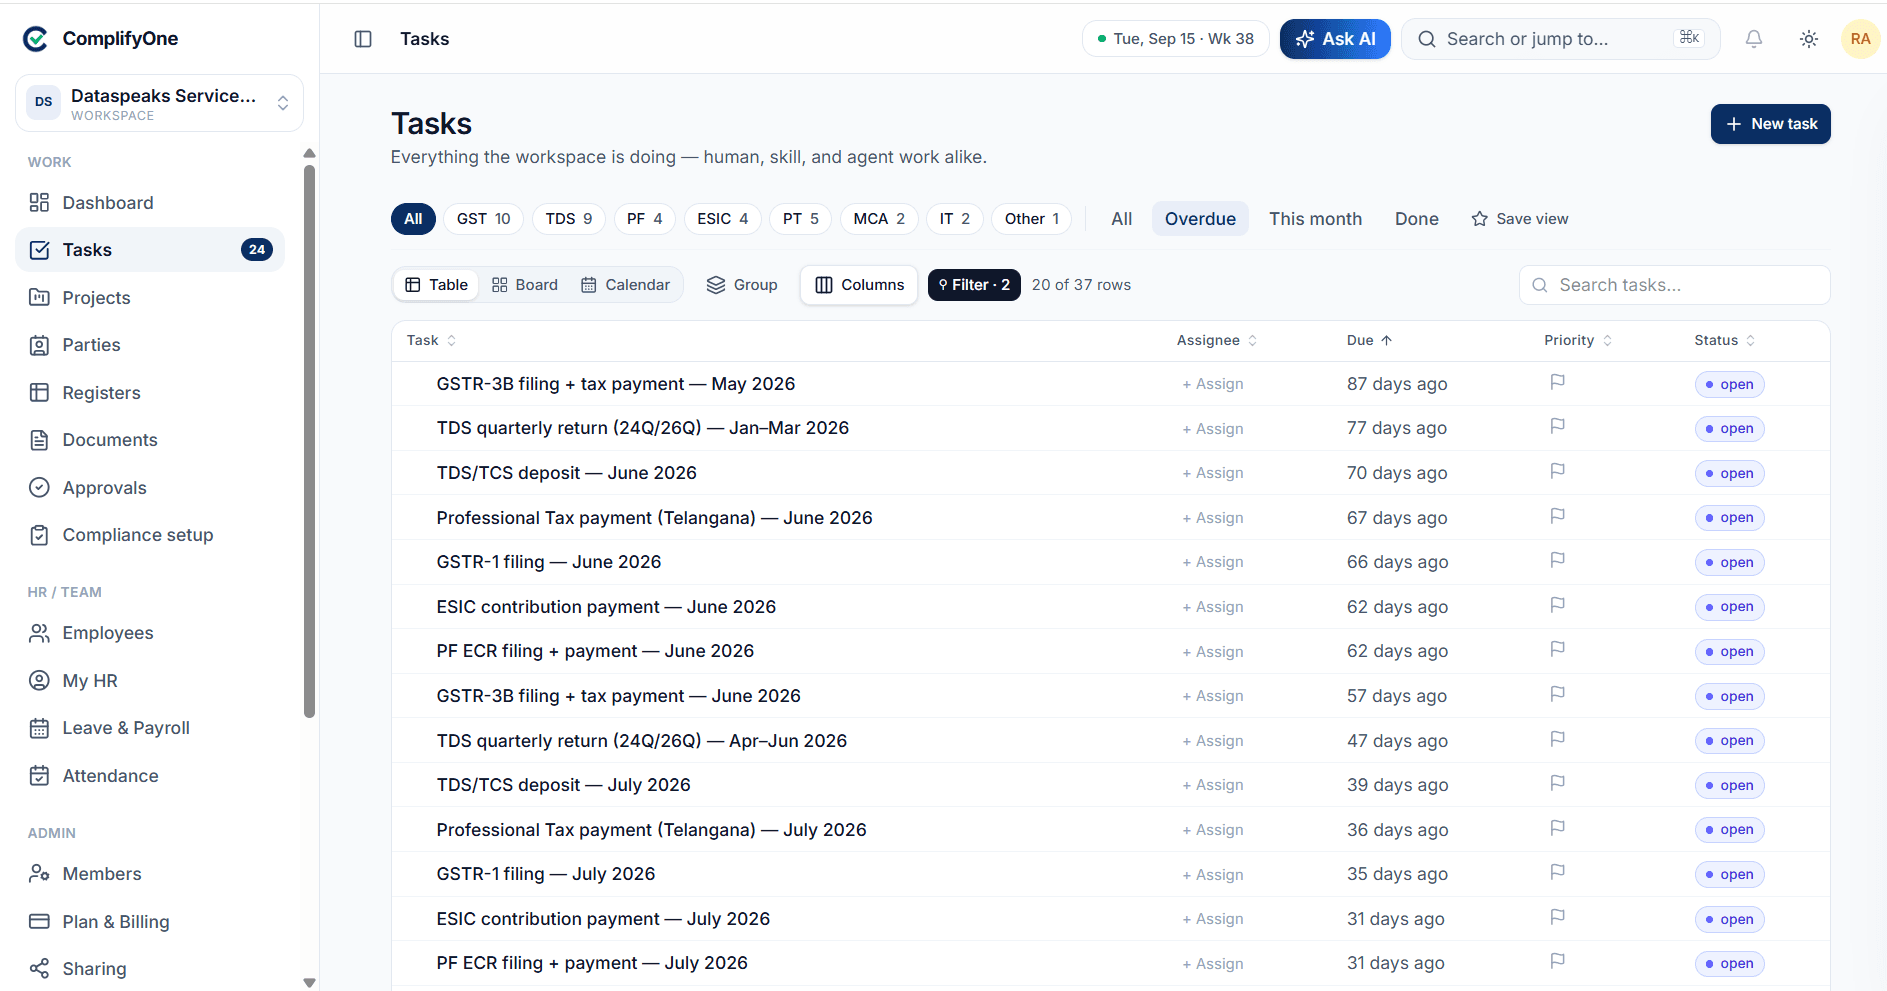Filter by ESIC 4 chip
Screen dimensions: 1887x991
coord(723,219)
